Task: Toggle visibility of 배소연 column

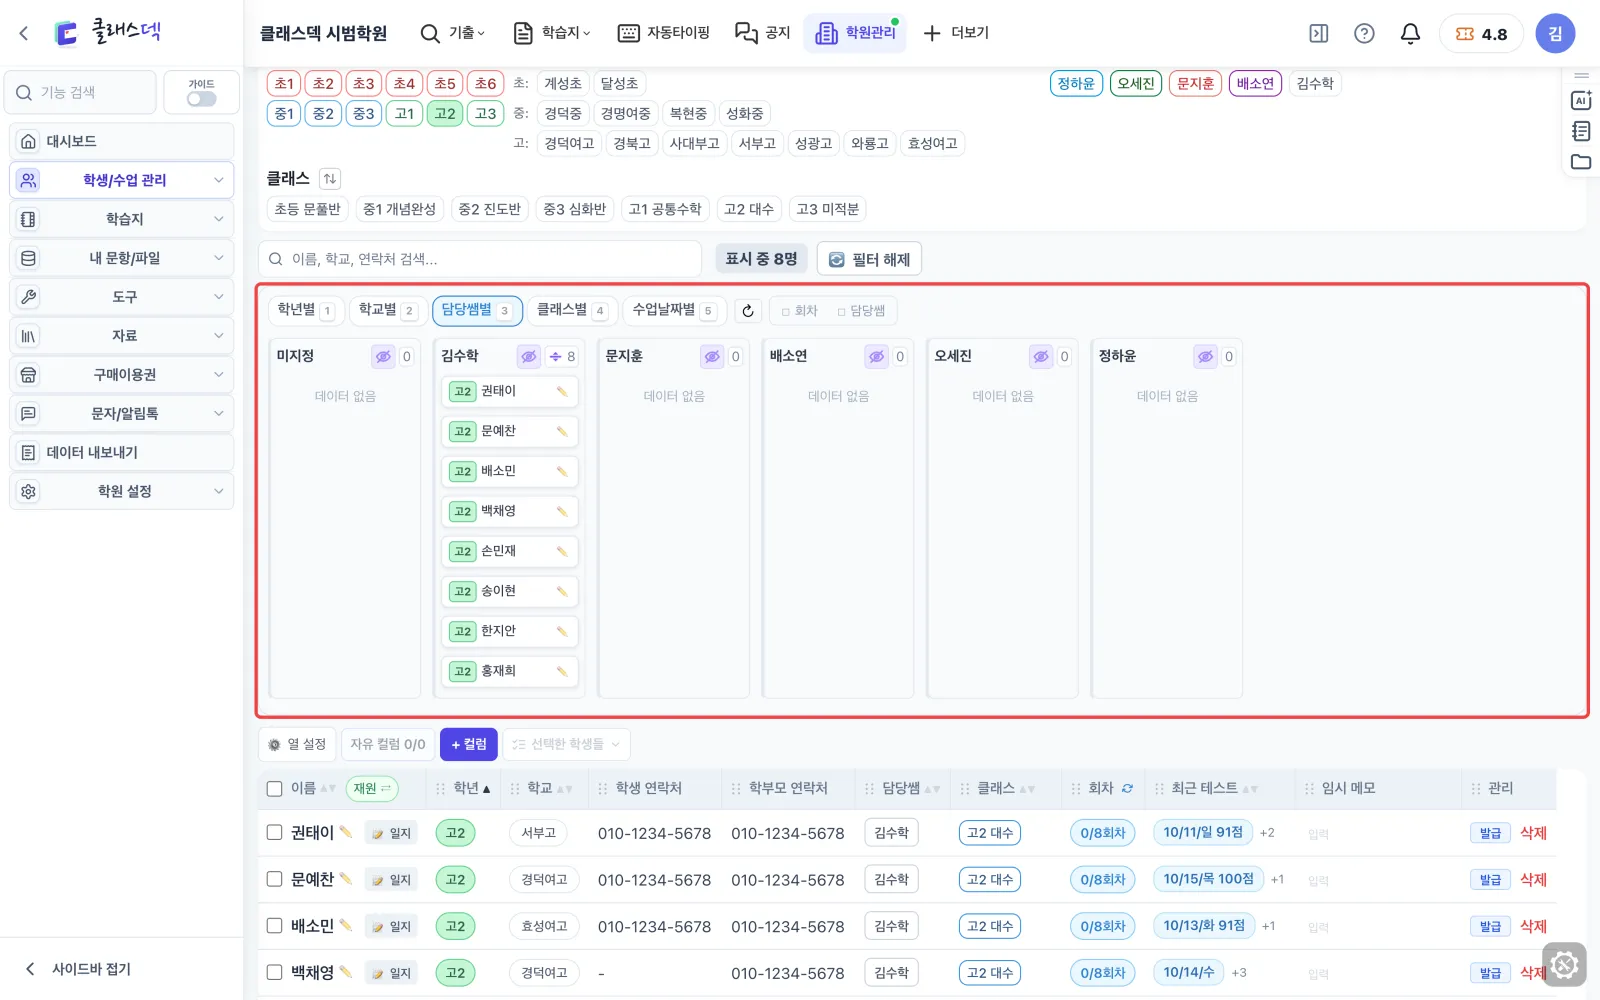Action: 876,356
